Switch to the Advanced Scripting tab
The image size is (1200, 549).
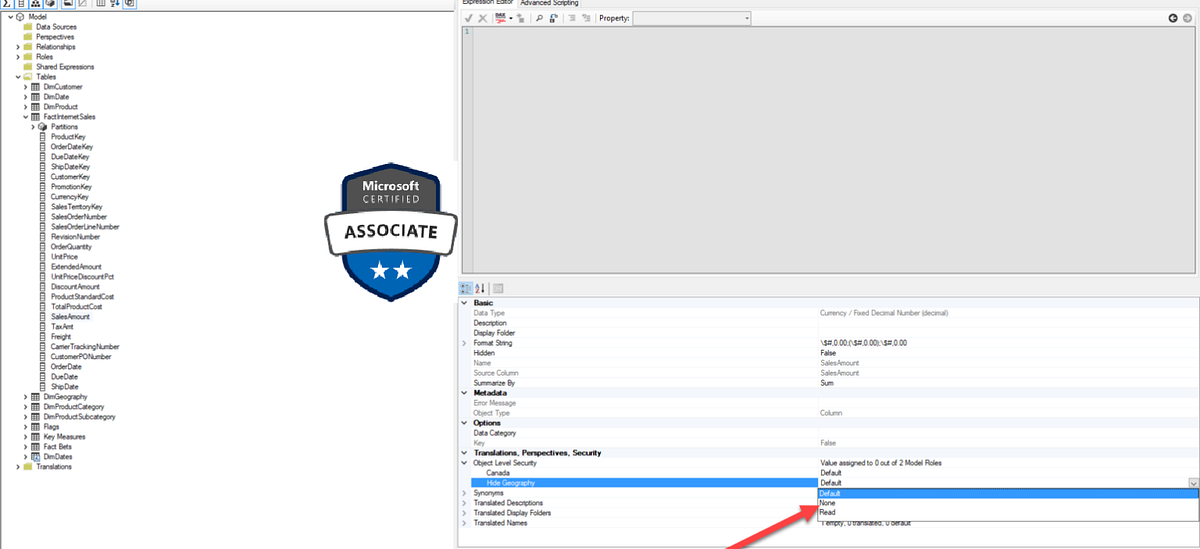pyautogui.click(x=550, y=3)
